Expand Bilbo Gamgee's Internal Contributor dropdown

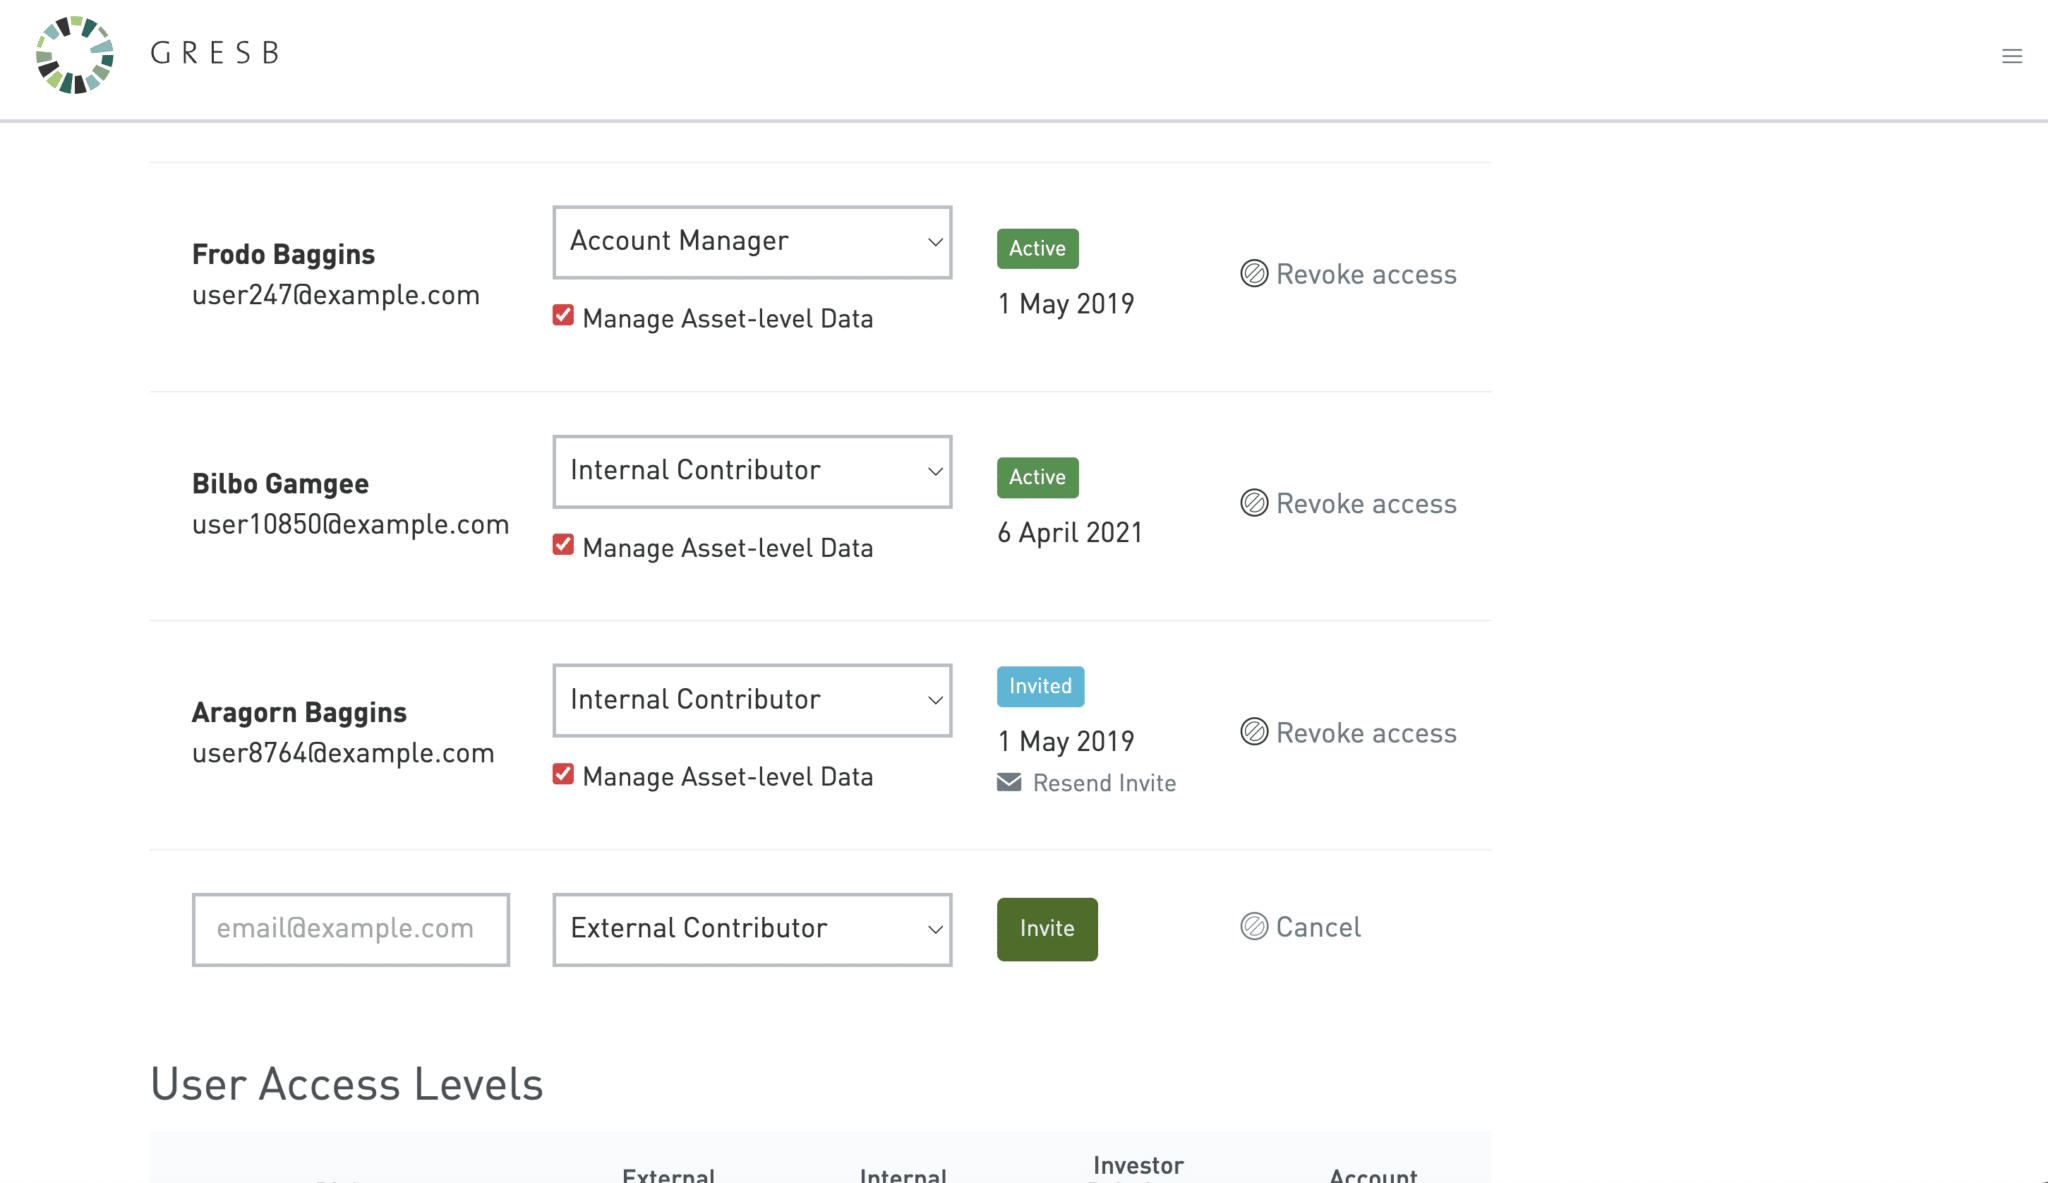(x=752, y=471)
